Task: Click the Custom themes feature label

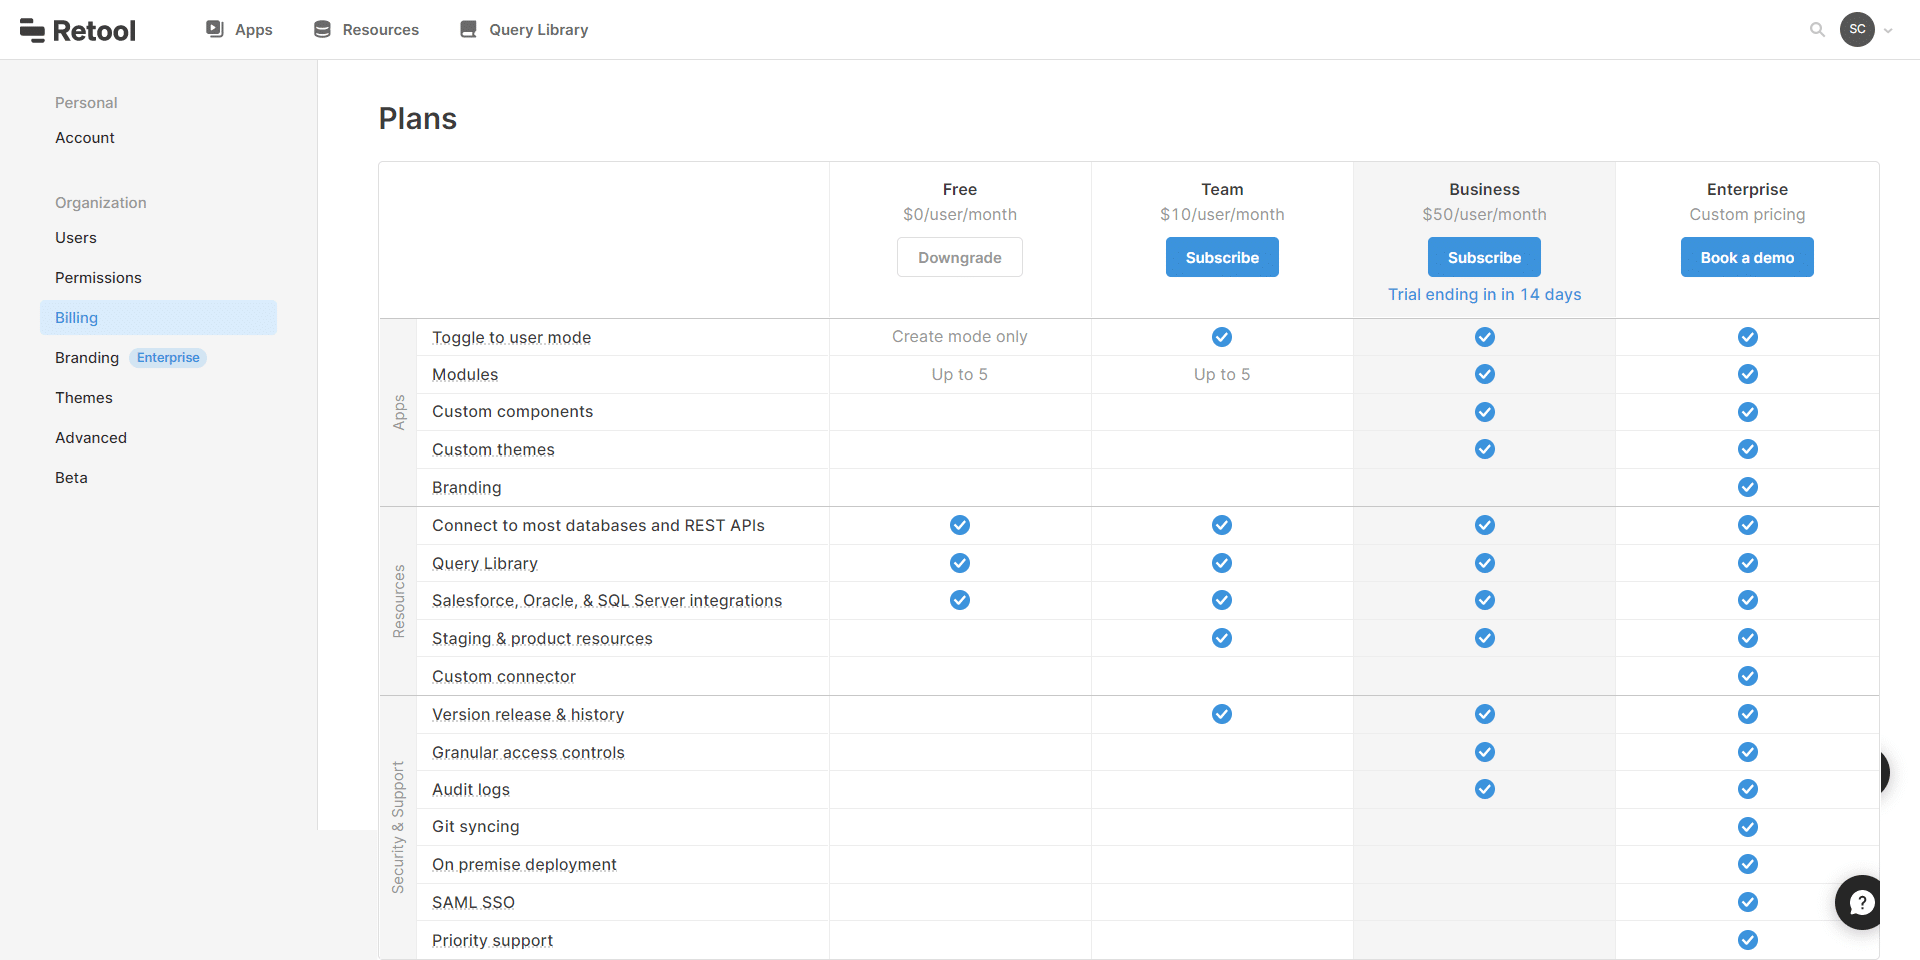Action: point(493,450)
